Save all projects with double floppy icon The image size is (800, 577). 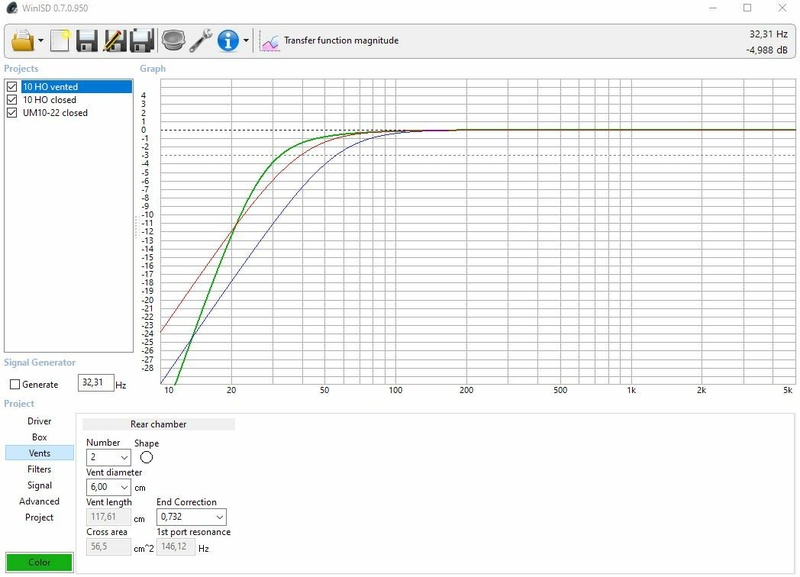(142, 40)
